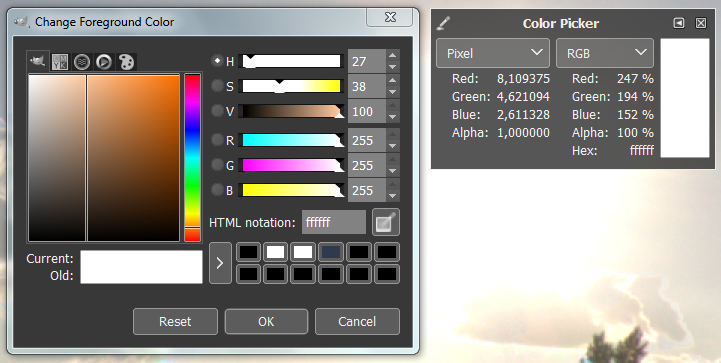Click the Old color swatch

(x=141, y=275)
